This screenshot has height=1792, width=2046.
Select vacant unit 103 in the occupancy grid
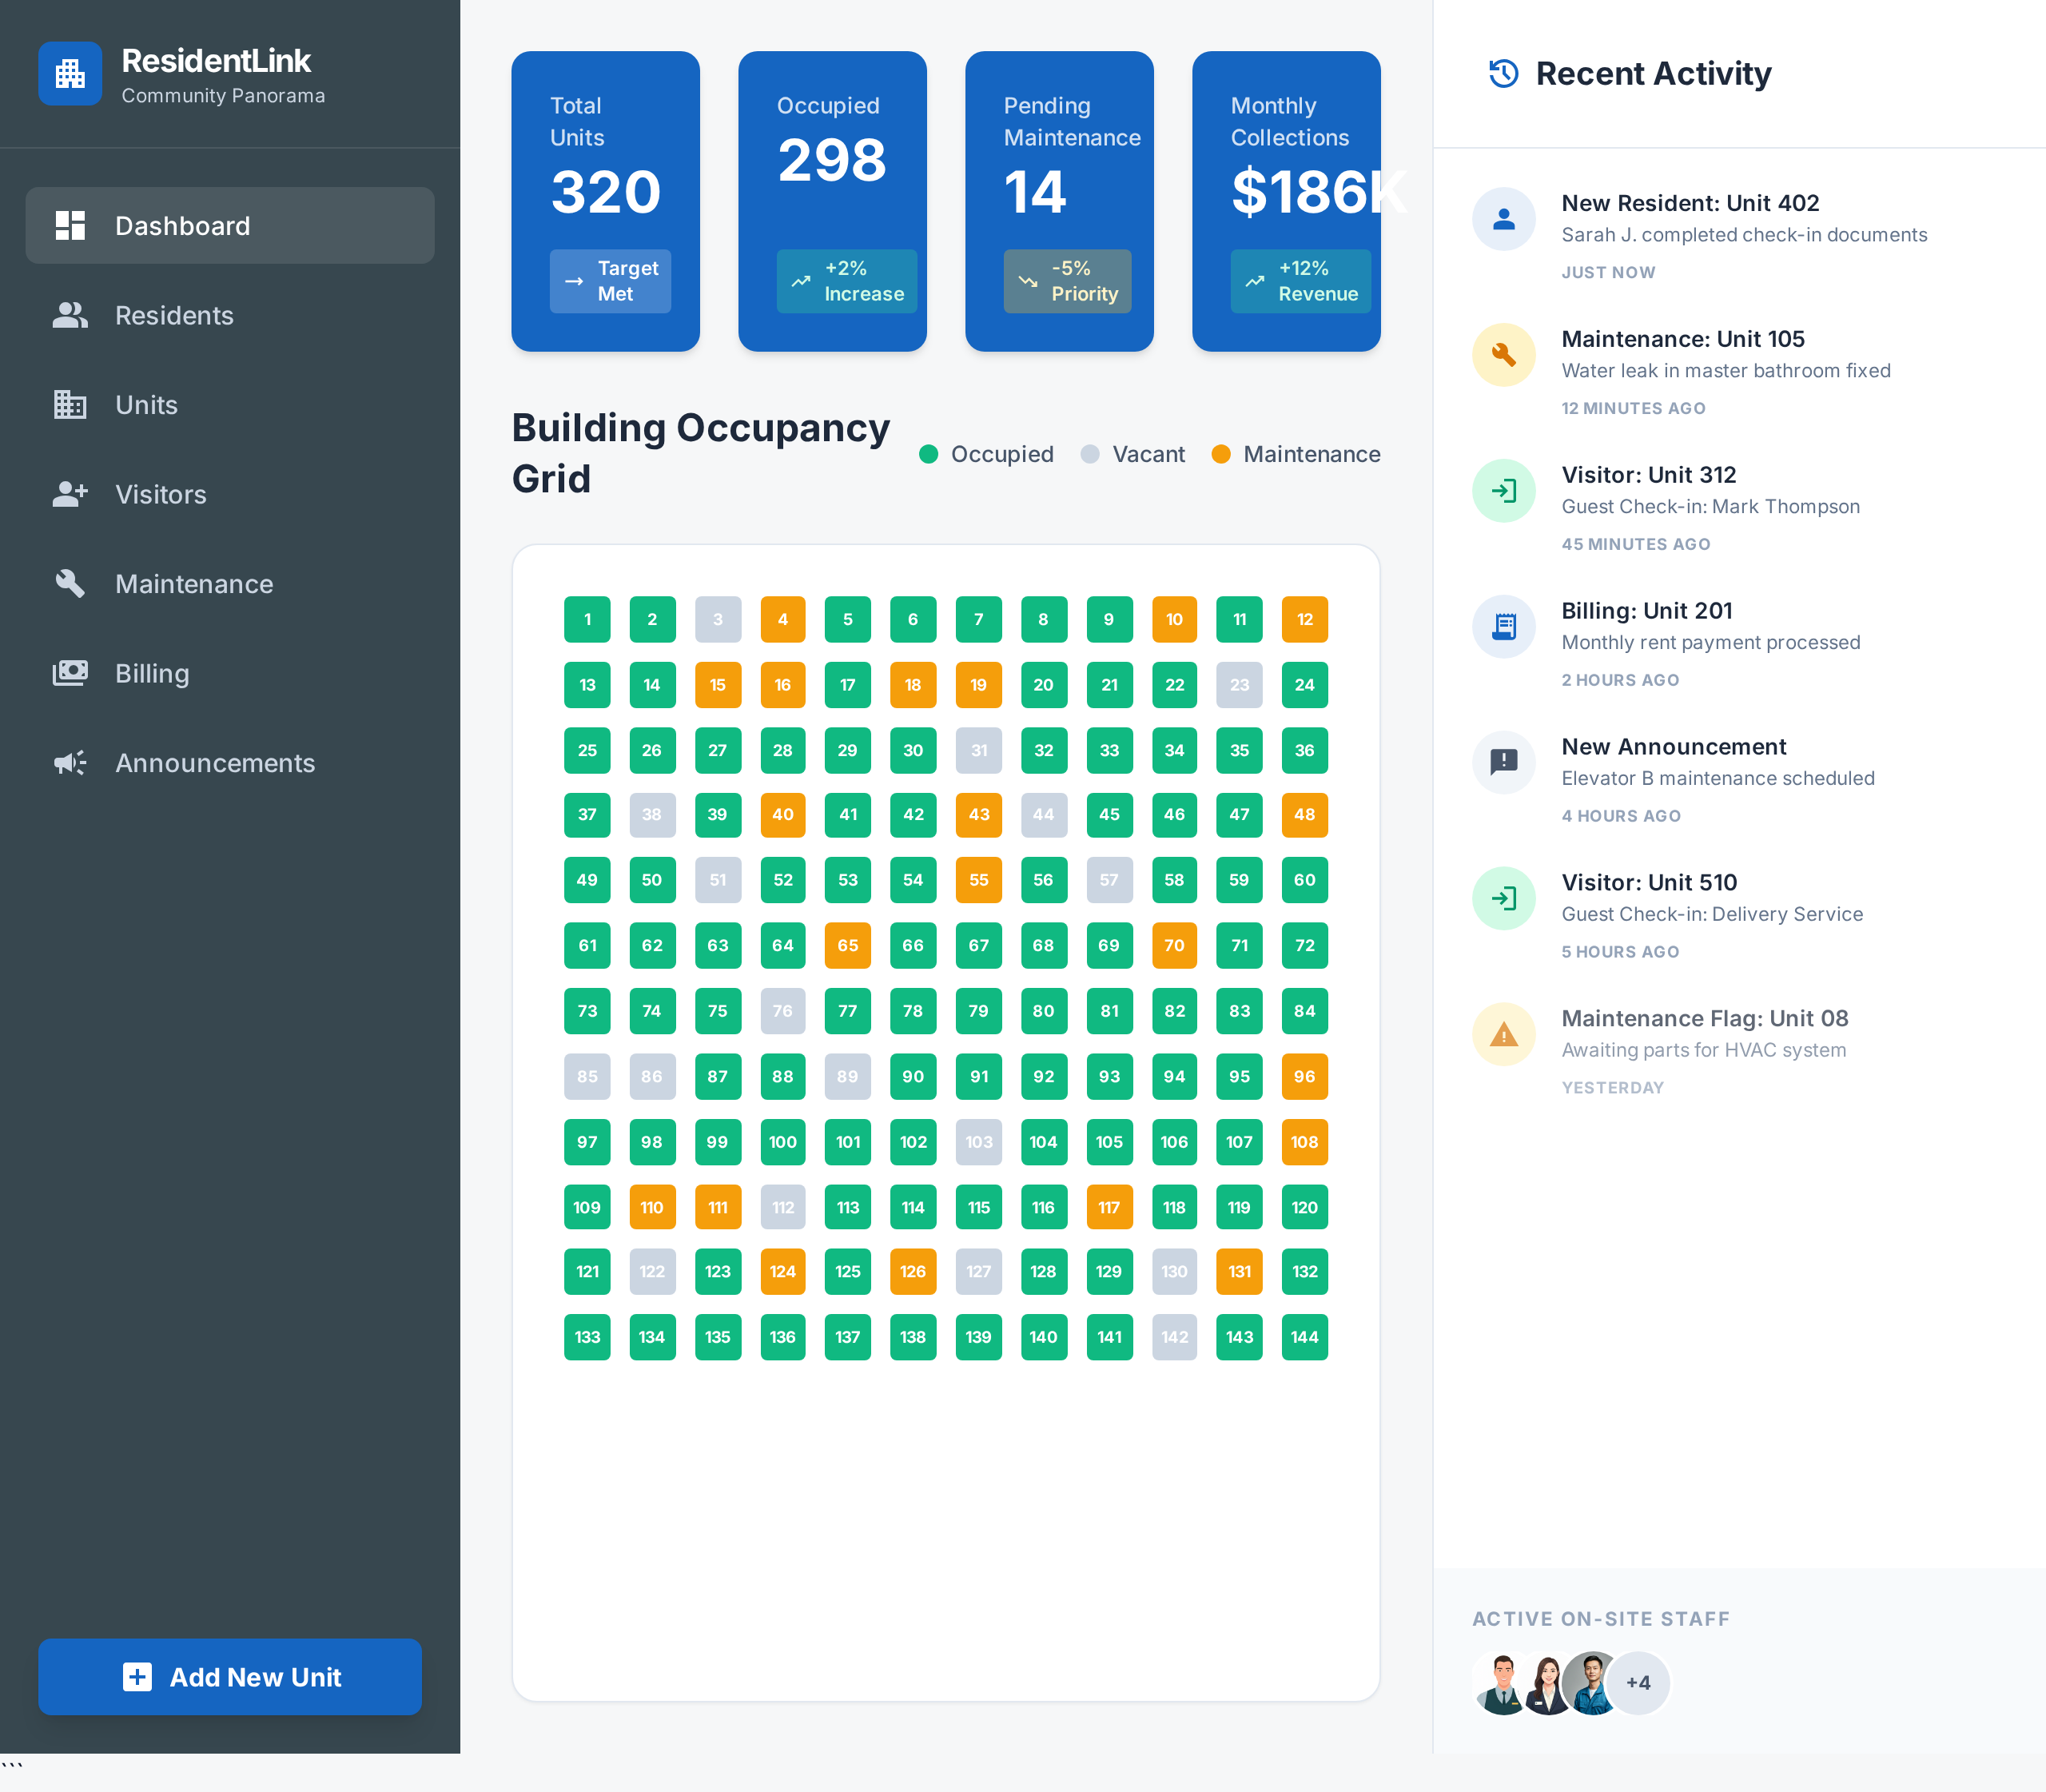978,1142
